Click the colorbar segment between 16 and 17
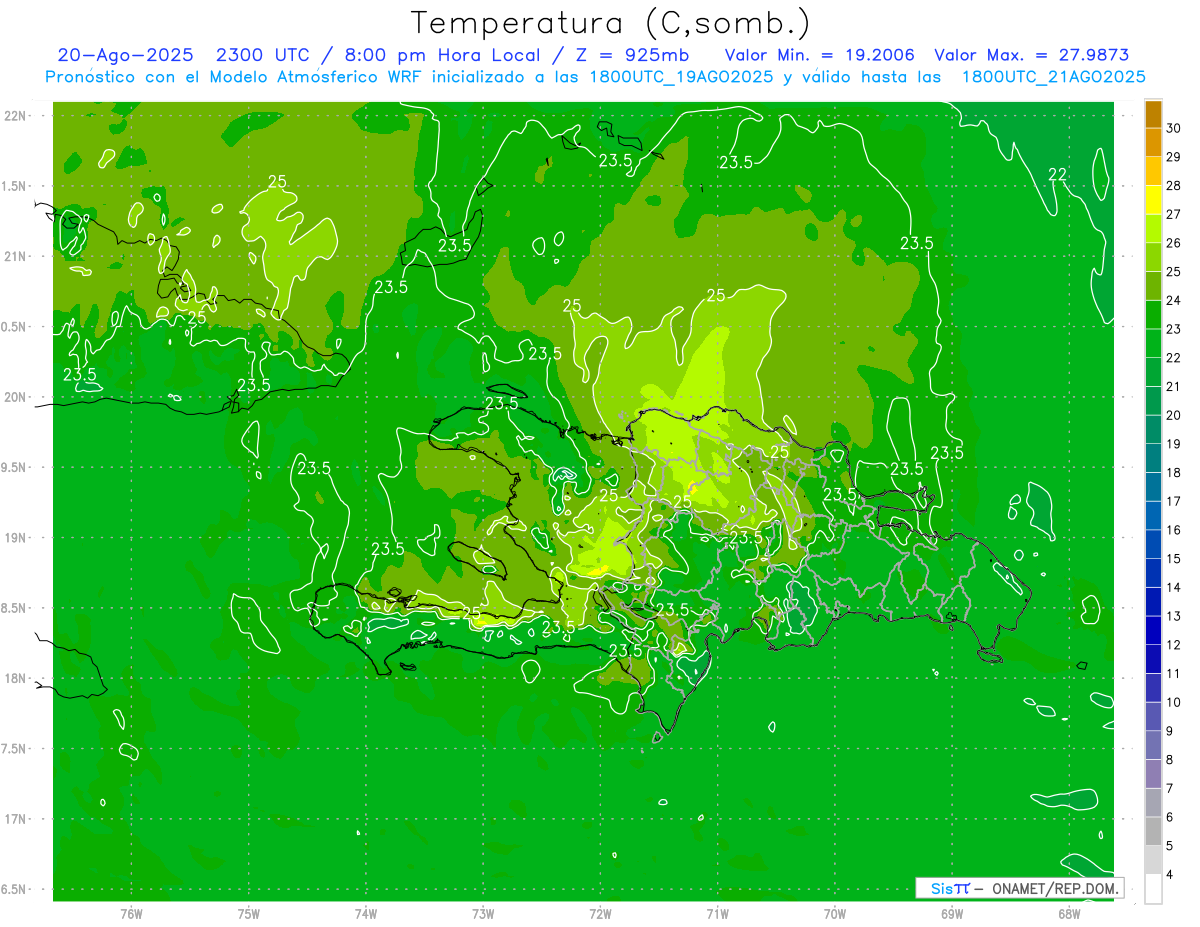1200x927 pixels. 1153,516
